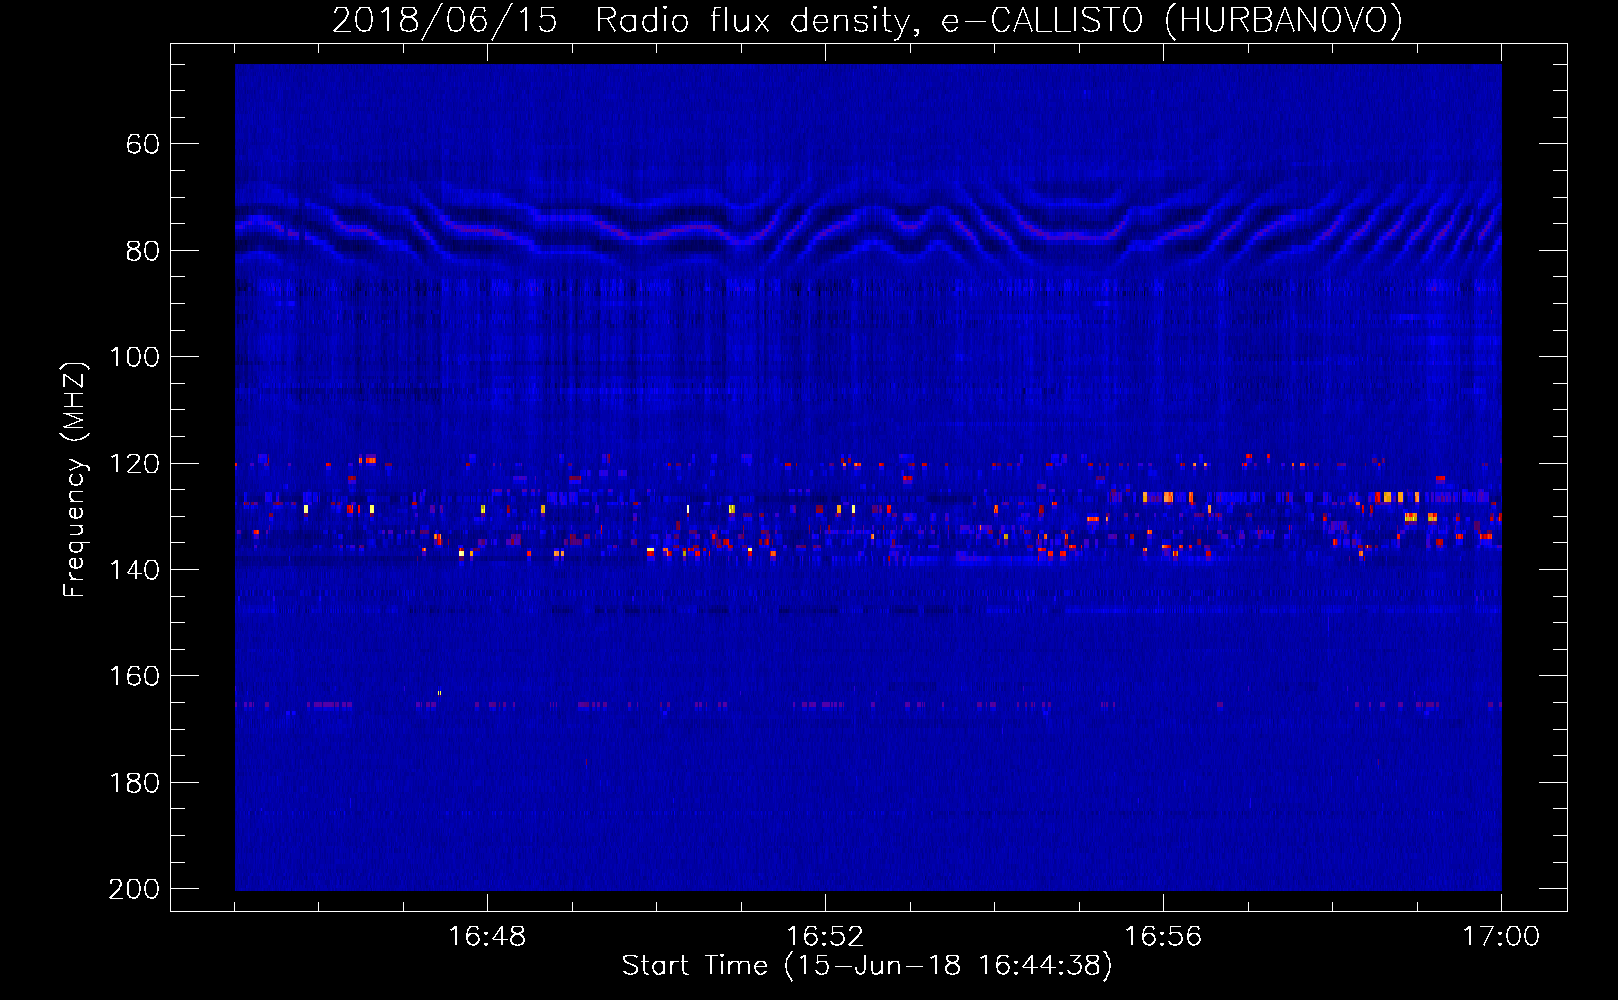Click the plot title mentioning e-CALLISTO (HURBANOVO)
The width and height of the screenshot is (1618, 1000).
pyautogui.click(x=867, y=20)
